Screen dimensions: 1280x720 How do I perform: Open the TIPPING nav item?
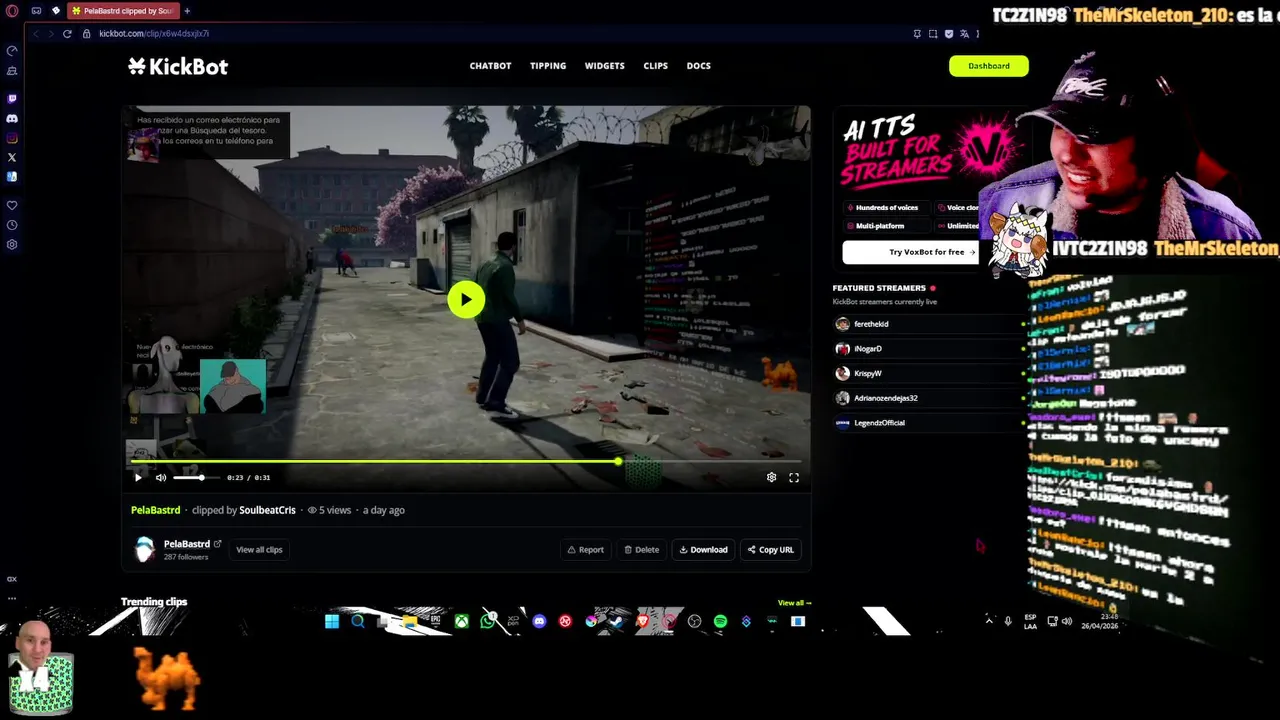point(548,66)
